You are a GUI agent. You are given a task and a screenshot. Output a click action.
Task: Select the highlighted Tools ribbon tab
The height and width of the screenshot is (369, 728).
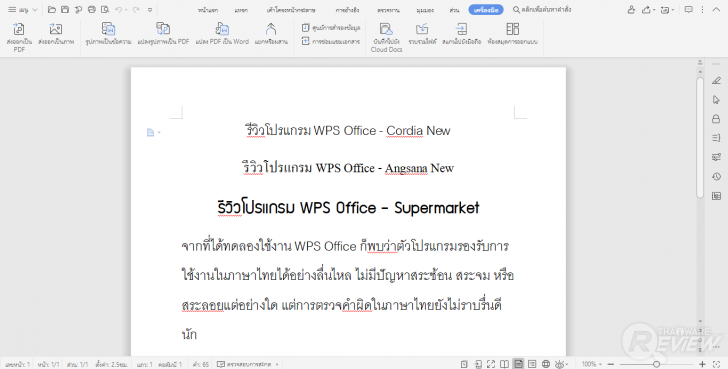(486, 10)
